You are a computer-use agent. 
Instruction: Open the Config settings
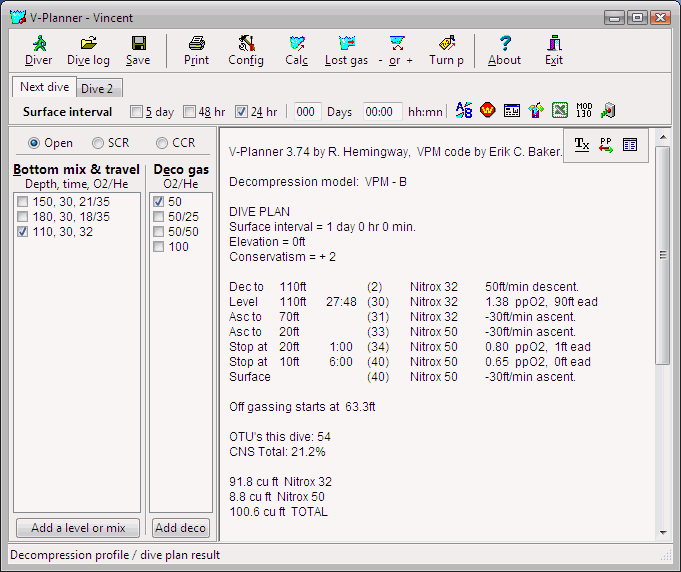point(246,50)
